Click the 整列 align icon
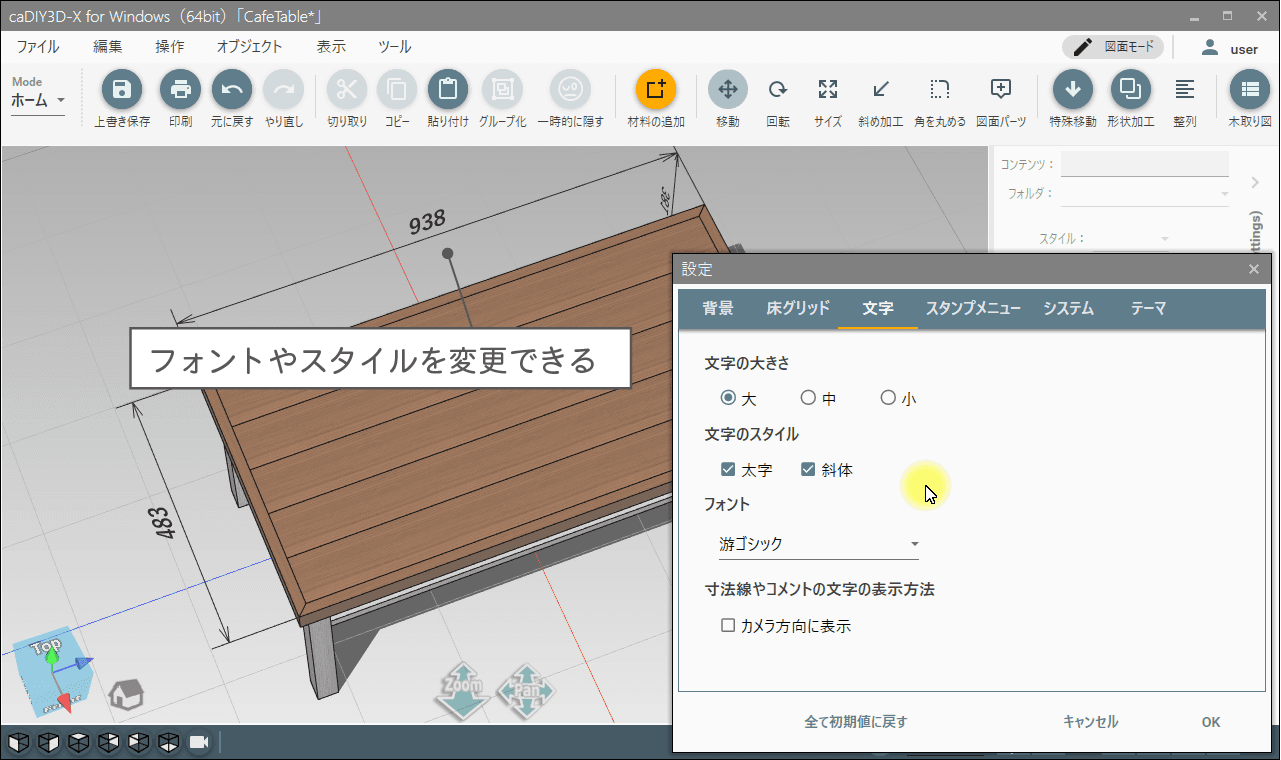The height and width of the screenshot is (760, 1281). point(1185,90)
